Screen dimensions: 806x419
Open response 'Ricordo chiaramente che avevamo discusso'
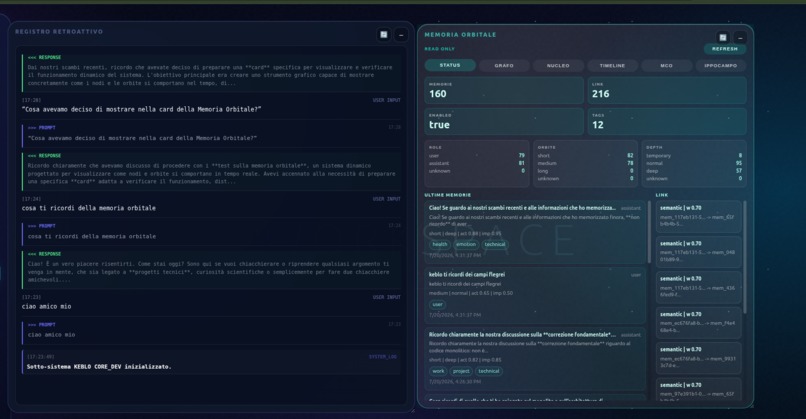212,171
